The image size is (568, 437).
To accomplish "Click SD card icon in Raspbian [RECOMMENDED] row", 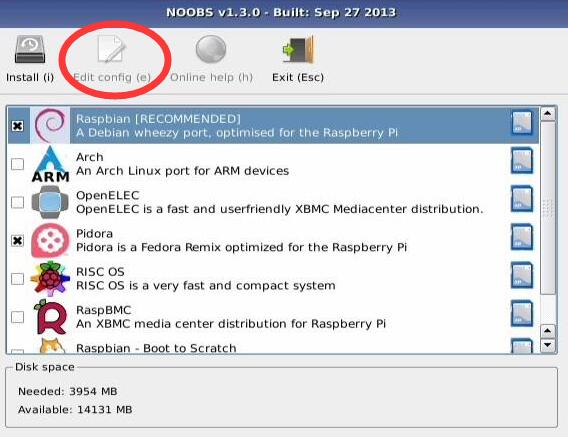I will pos(522,123).
